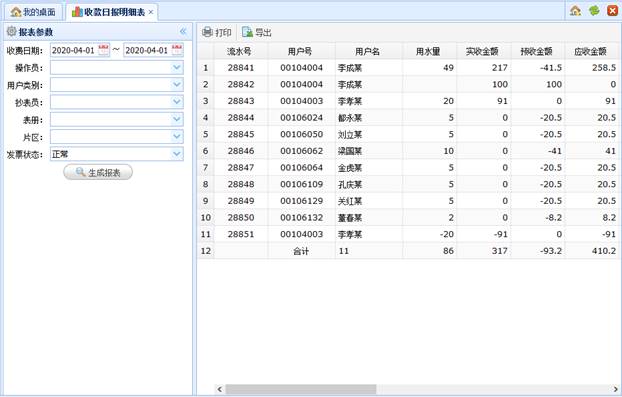
Task: Sort by 预收金额 column header
Action: pyautogui.click(x=538, y=51)
